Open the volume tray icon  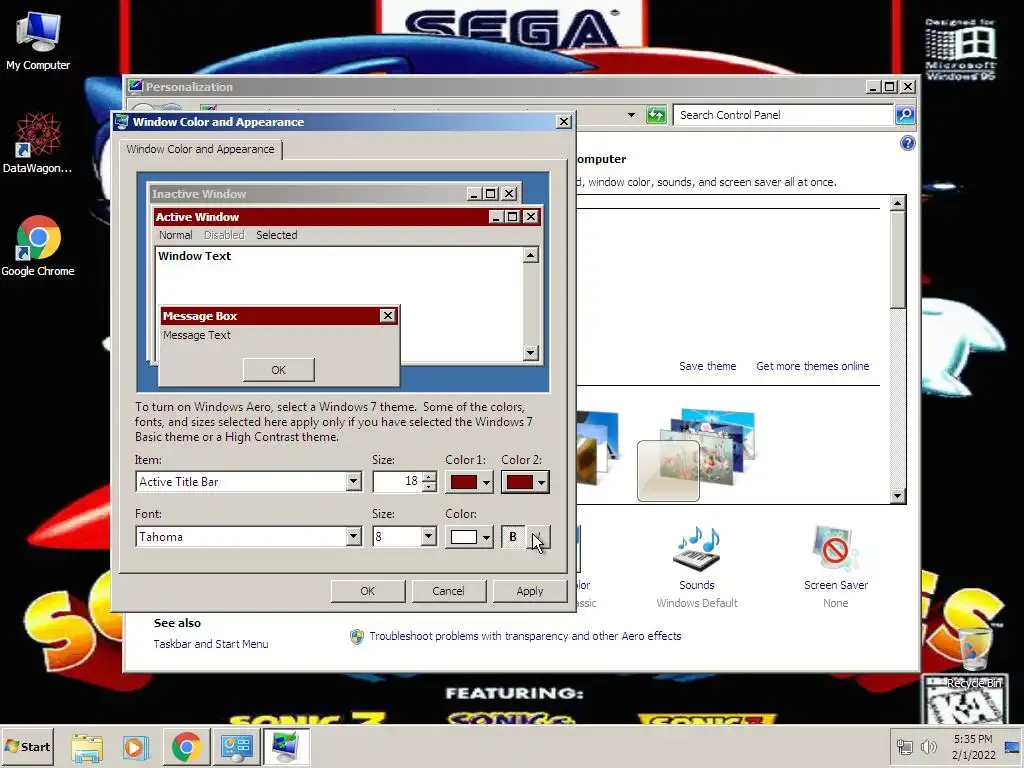pos(928,747)
